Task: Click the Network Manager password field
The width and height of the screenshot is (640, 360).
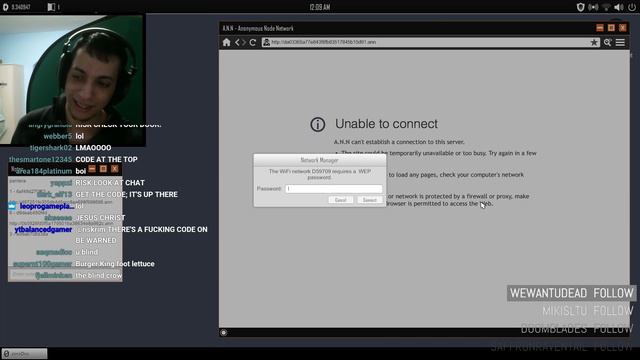Action: (x=333, y=189)
